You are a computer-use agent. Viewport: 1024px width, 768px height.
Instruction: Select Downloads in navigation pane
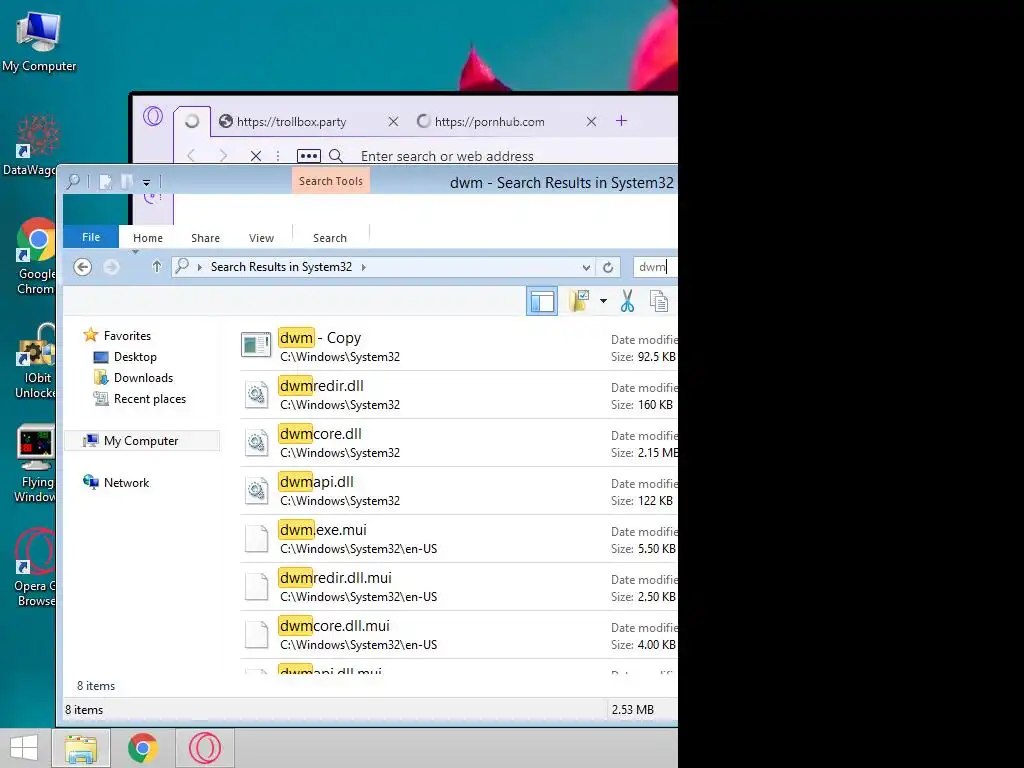click(143, 377)
